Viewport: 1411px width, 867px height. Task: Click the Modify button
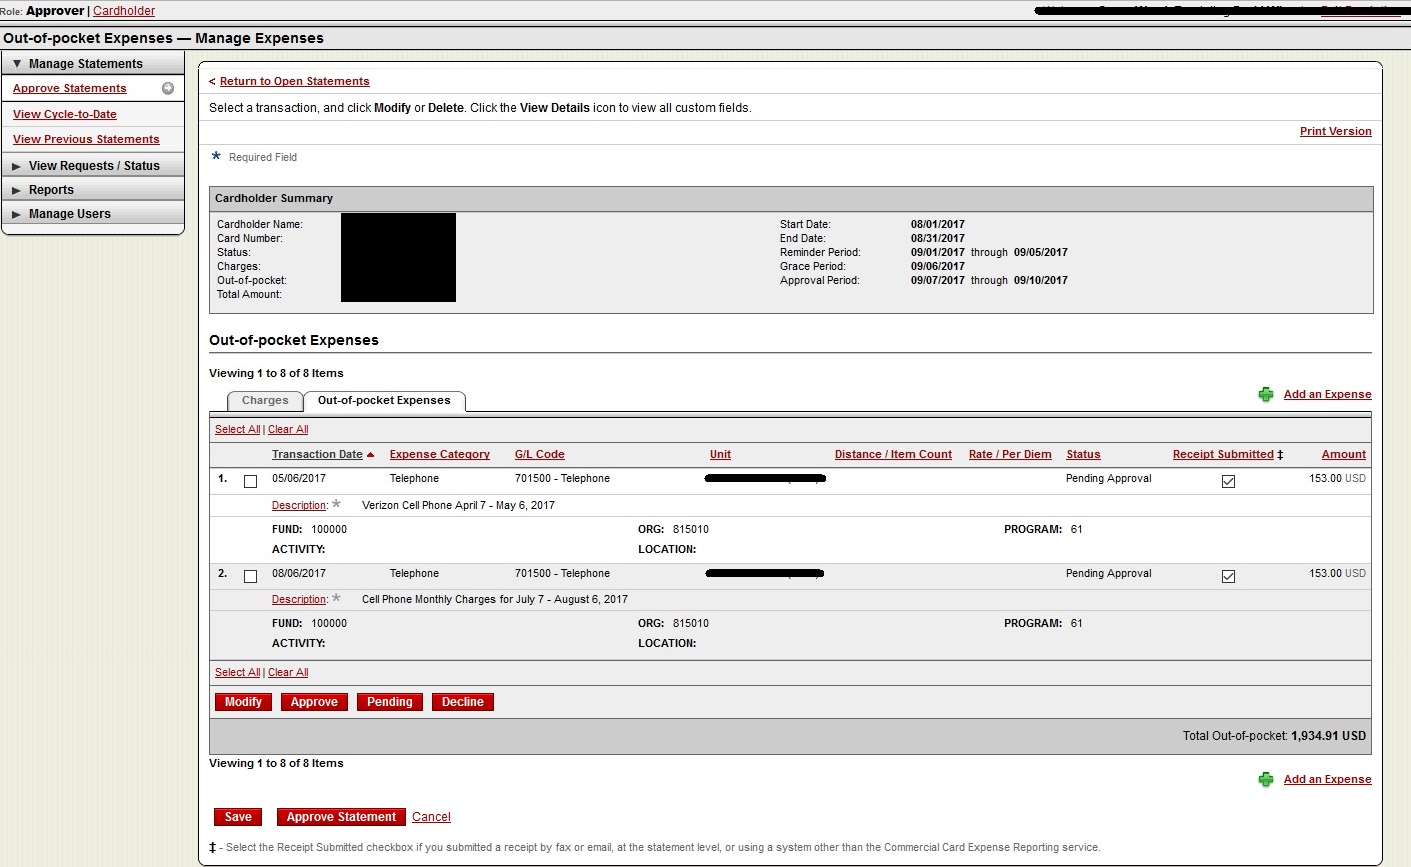(x=243, y=702)
